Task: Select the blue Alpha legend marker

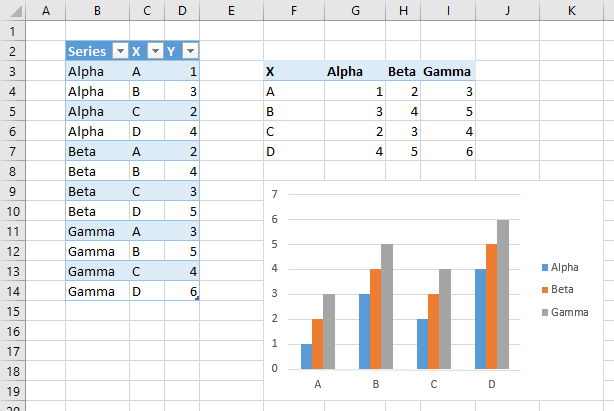Action: tap(545, 268)
